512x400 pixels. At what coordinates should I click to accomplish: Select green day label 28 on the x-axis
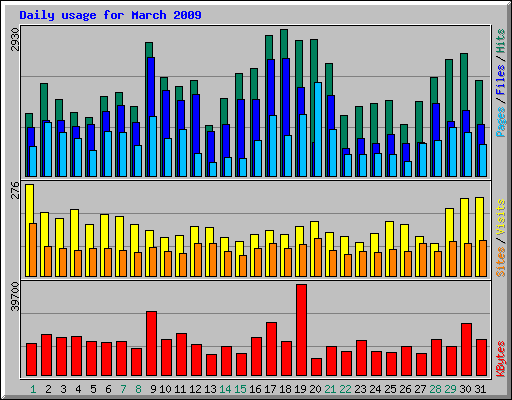coord(435,389)
